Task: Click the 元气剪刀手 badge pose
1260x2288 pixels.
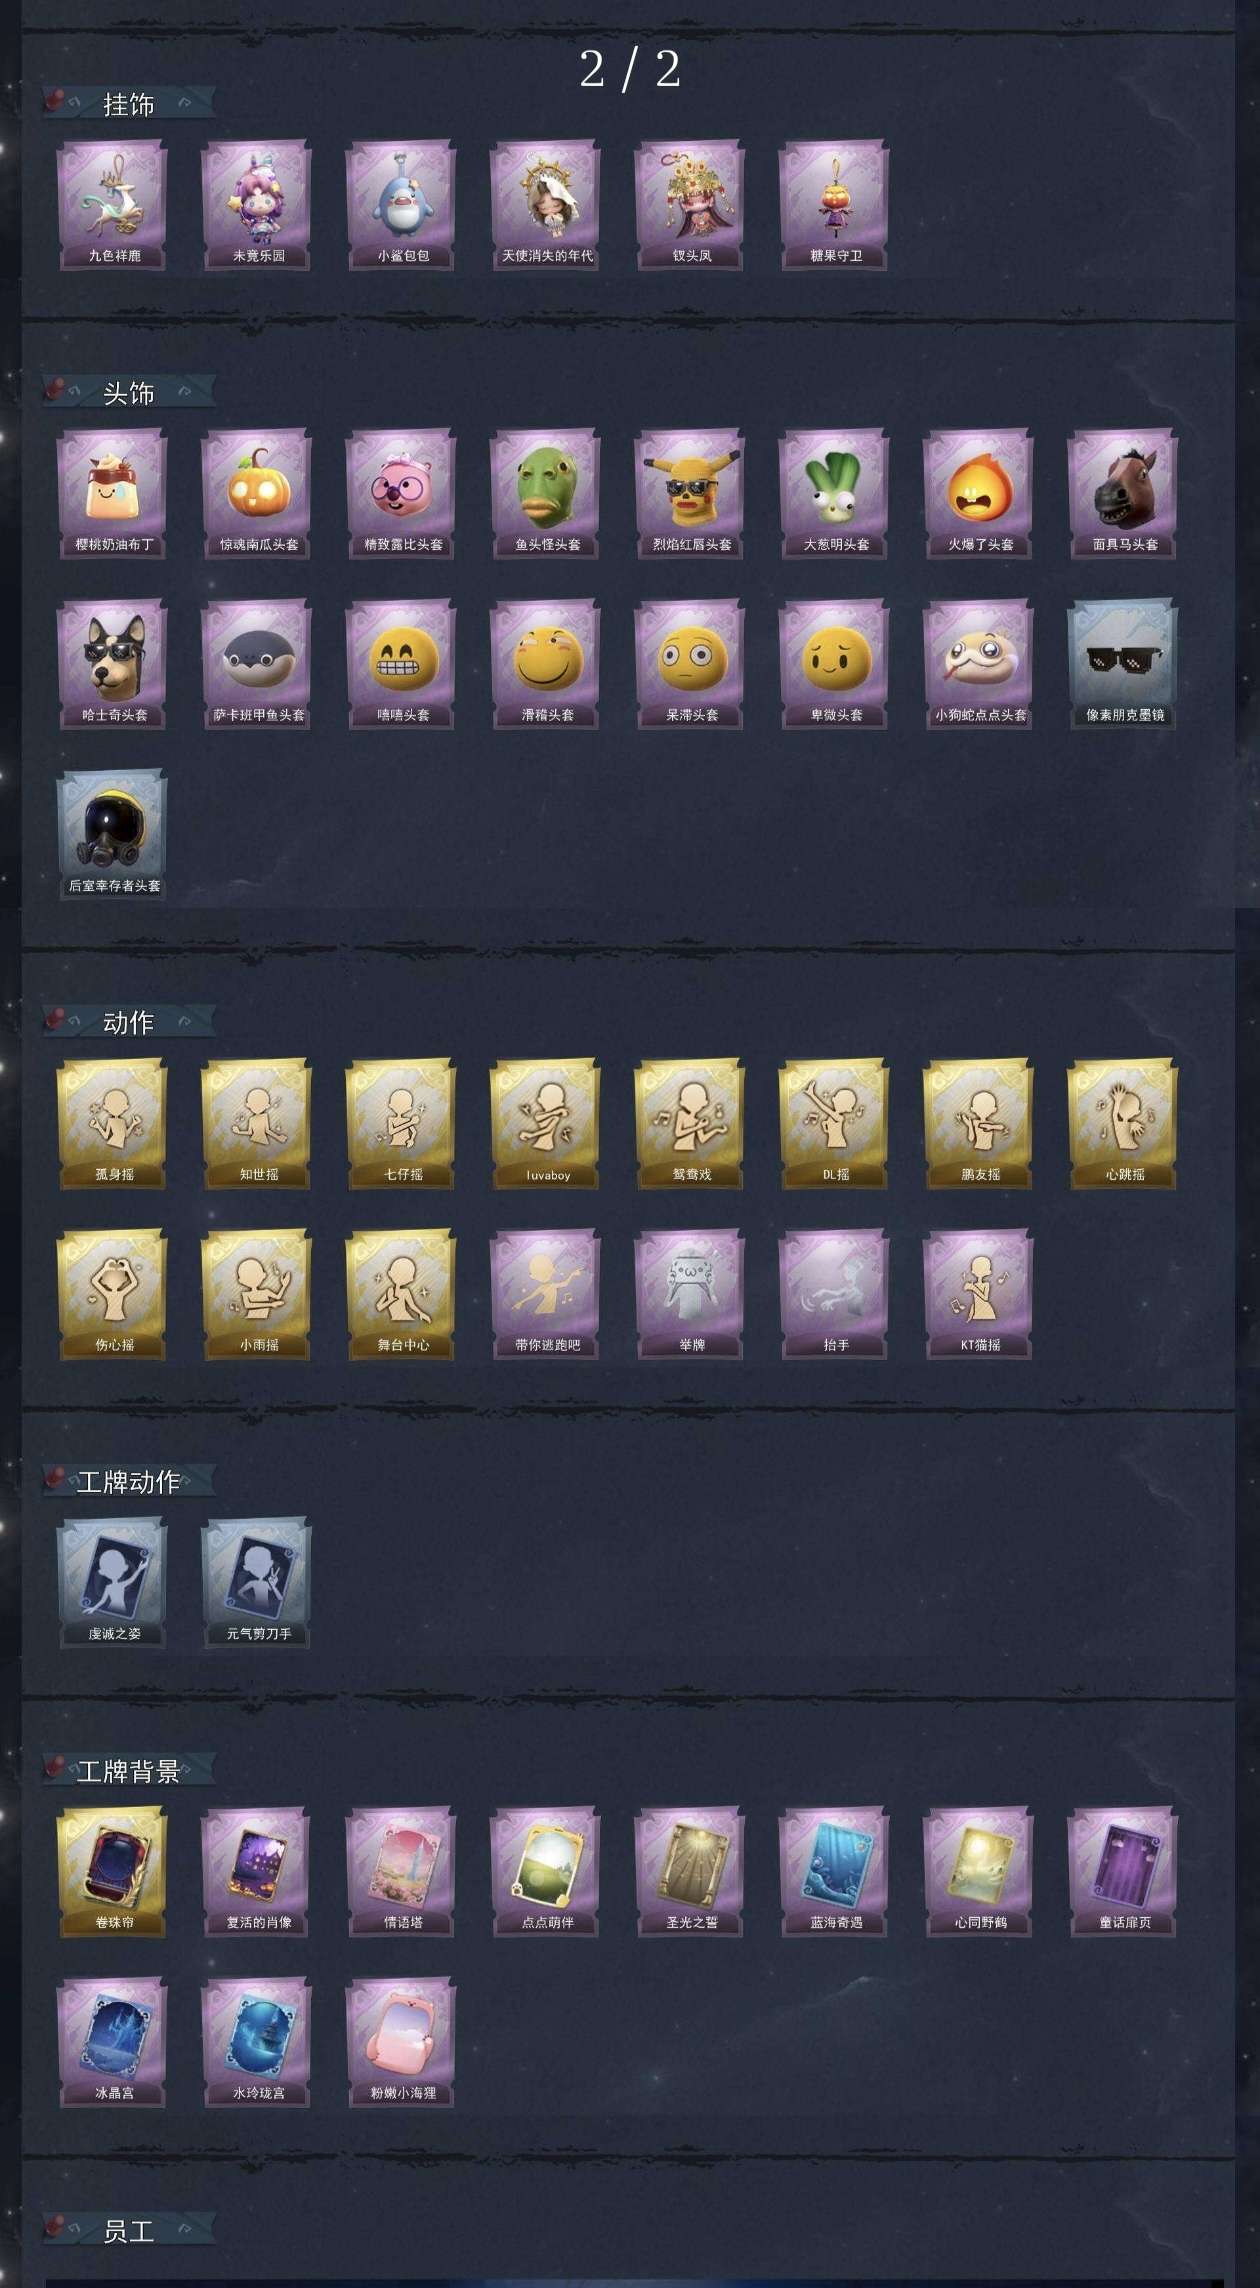Action: click(257, 1583)
